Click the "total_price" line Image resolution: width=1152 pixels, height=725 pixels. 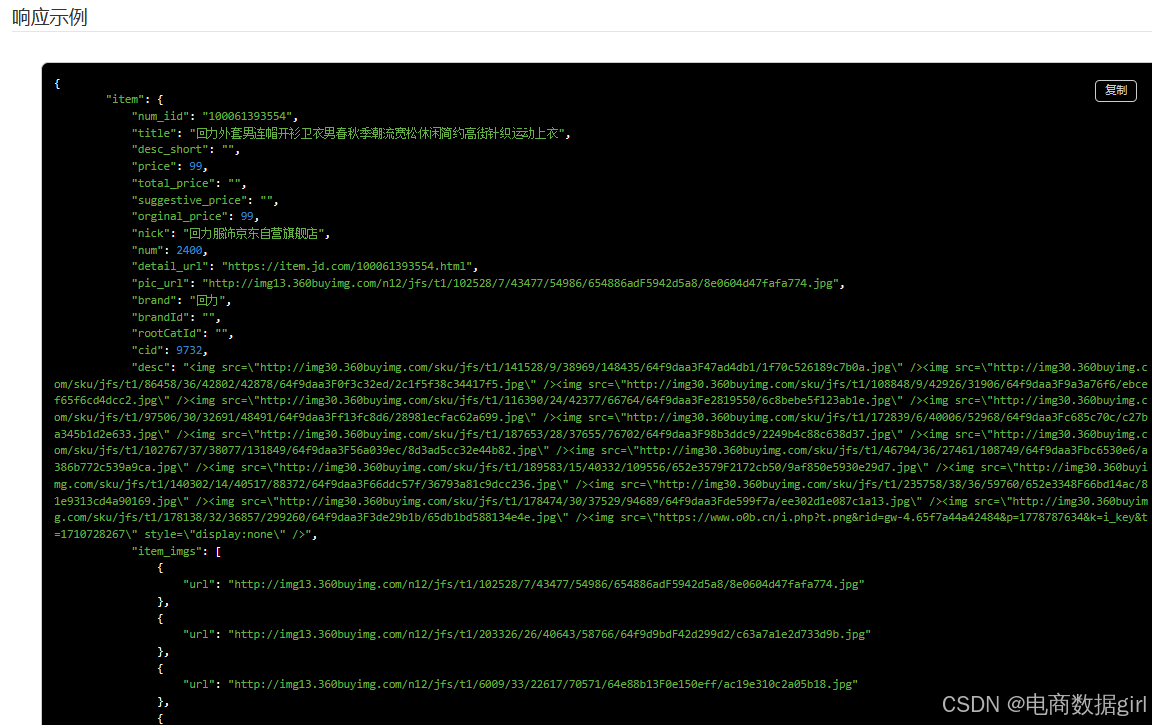pos(189,183)
